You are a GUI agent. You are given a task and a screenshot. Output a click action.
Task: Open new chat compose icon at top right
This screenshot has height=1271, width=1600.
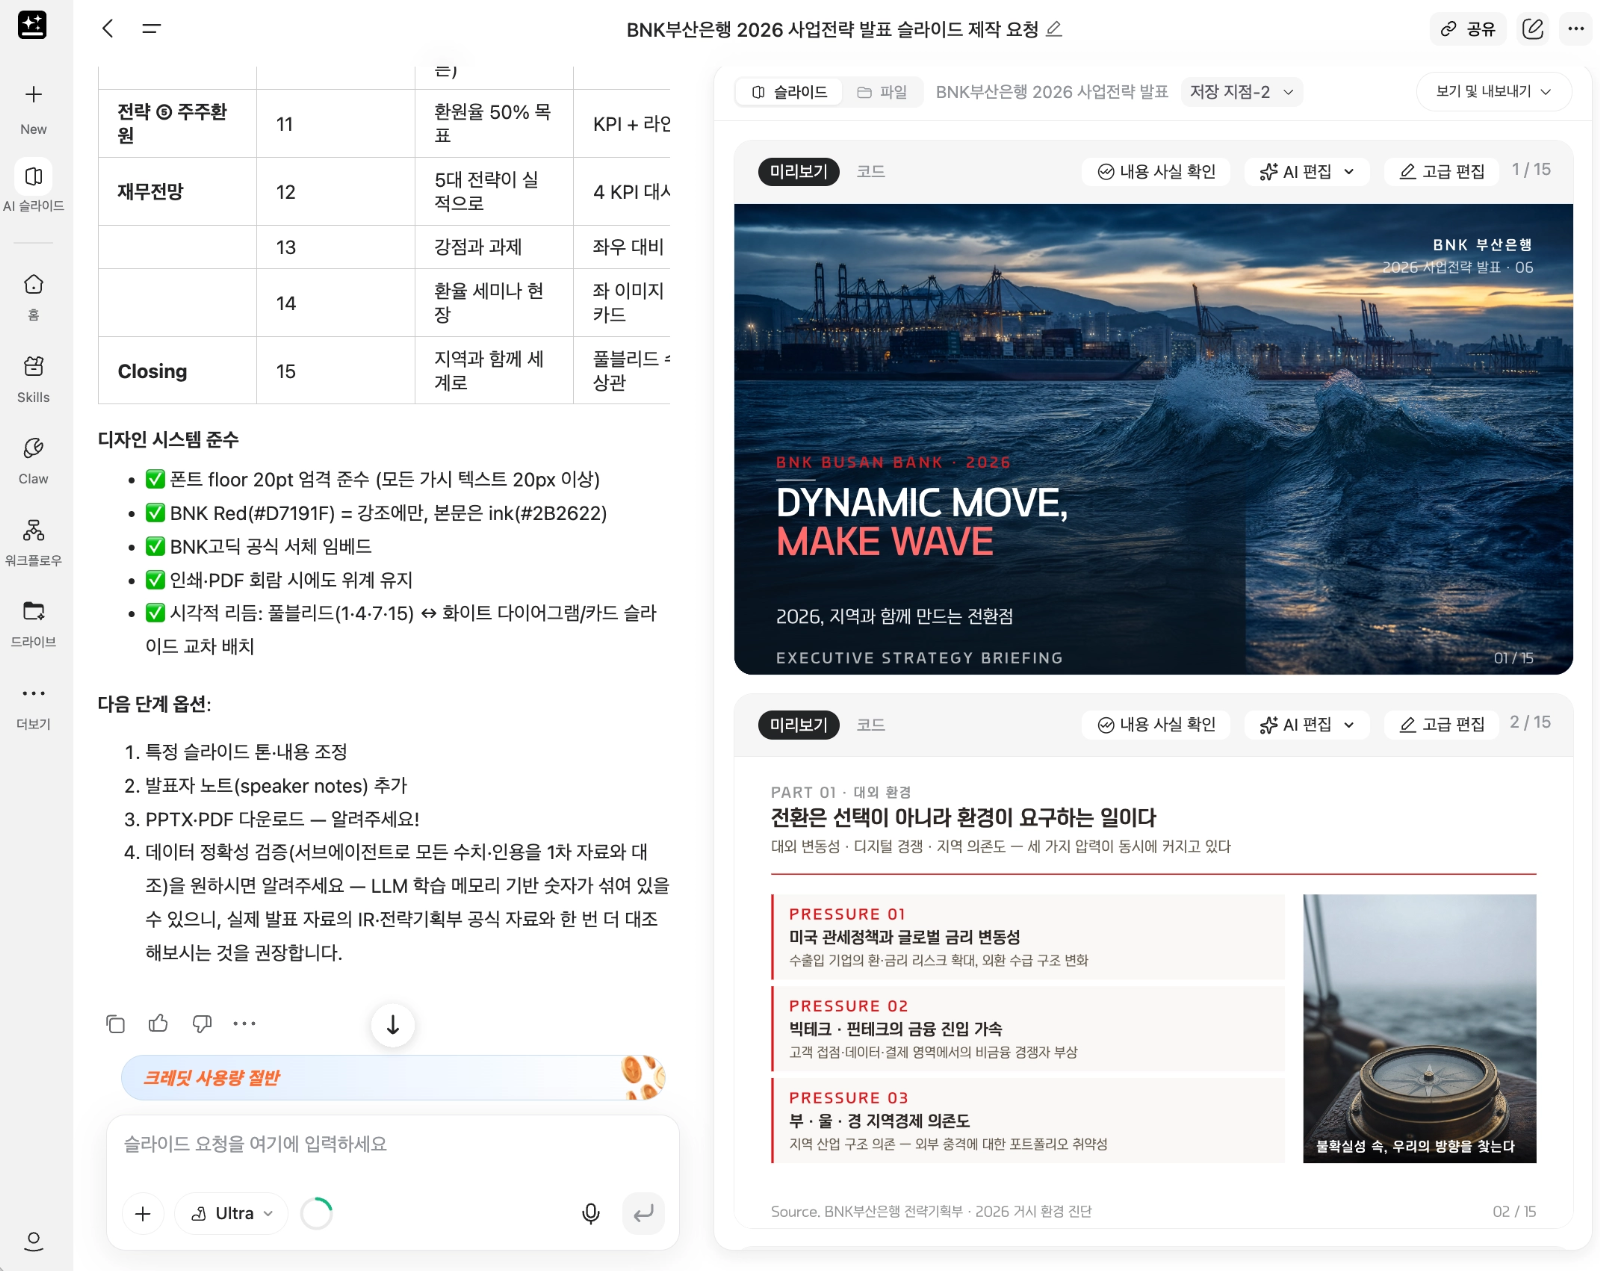click(x=1533, y=29)
